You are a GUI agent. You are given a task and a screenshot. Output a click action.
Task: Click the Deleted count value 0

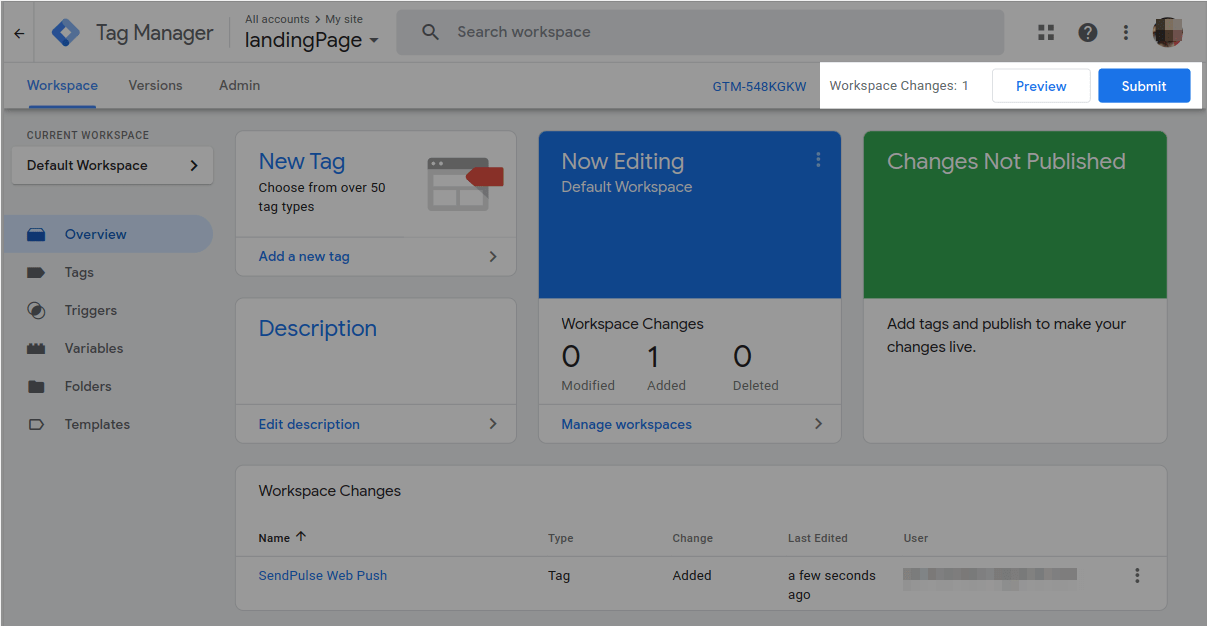[742, 357]
